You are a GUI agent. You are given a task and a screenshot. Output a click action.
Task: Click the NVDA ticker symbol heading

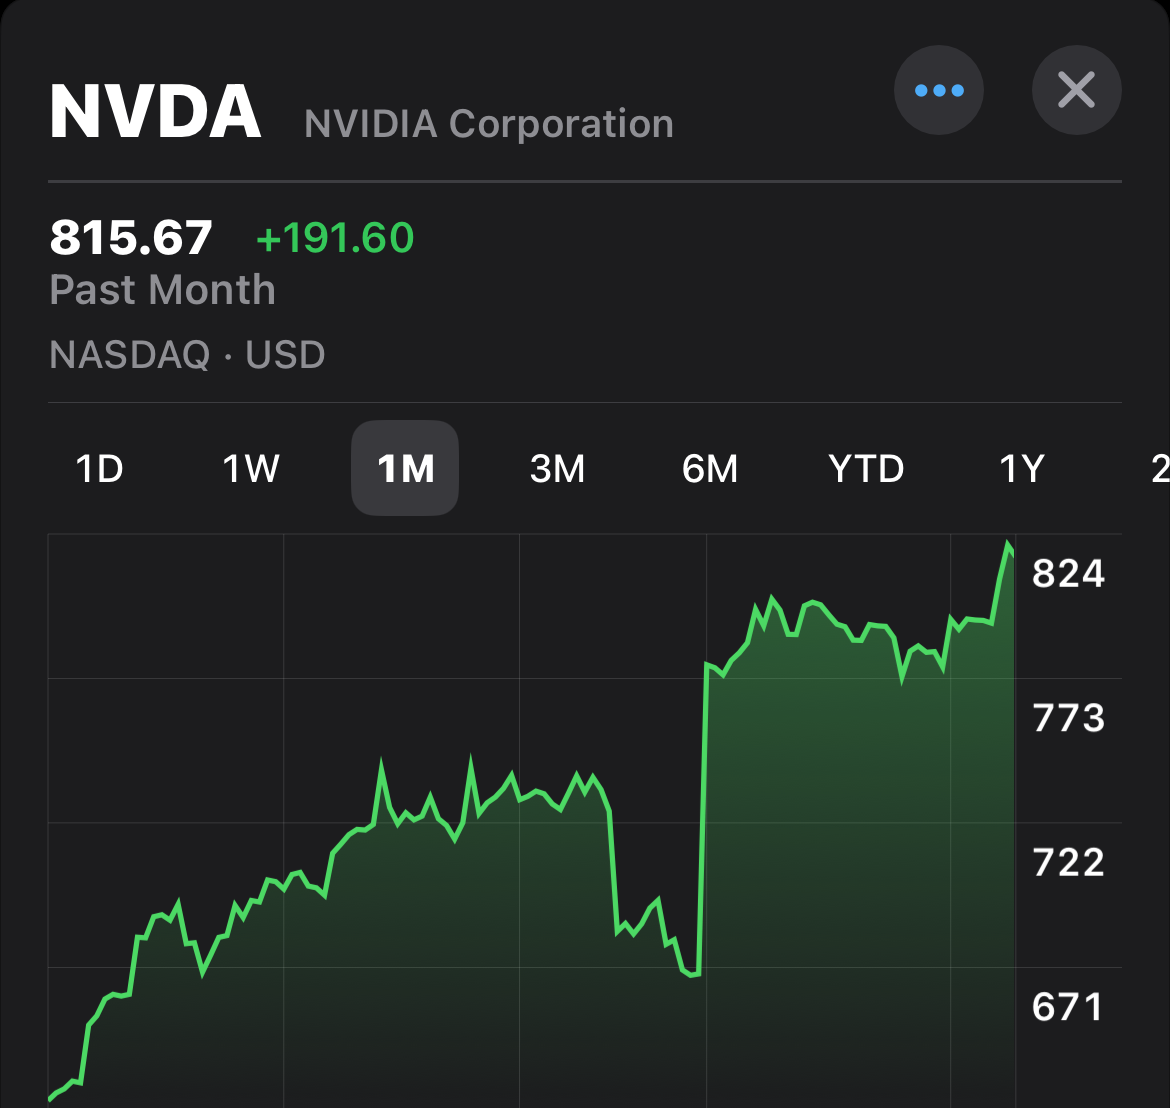155,112
